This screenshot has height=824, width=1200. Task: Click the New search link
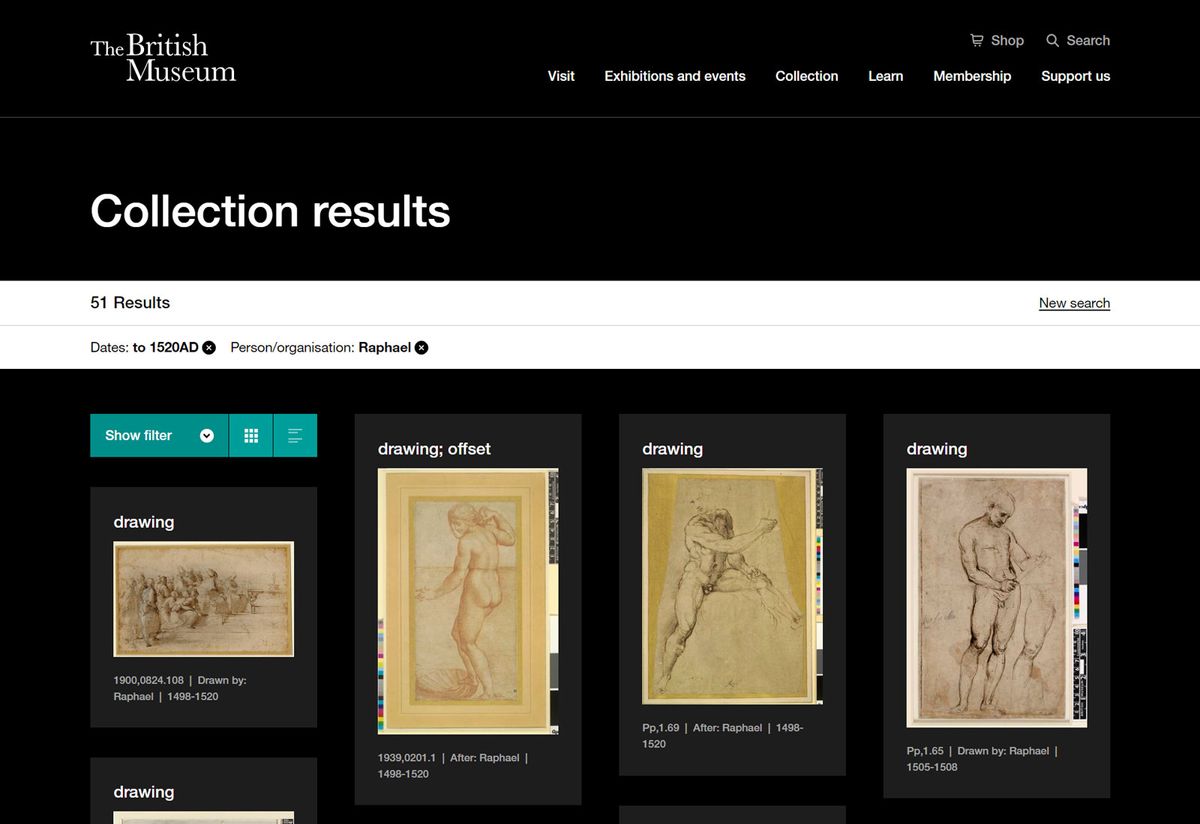point(1074,303)
